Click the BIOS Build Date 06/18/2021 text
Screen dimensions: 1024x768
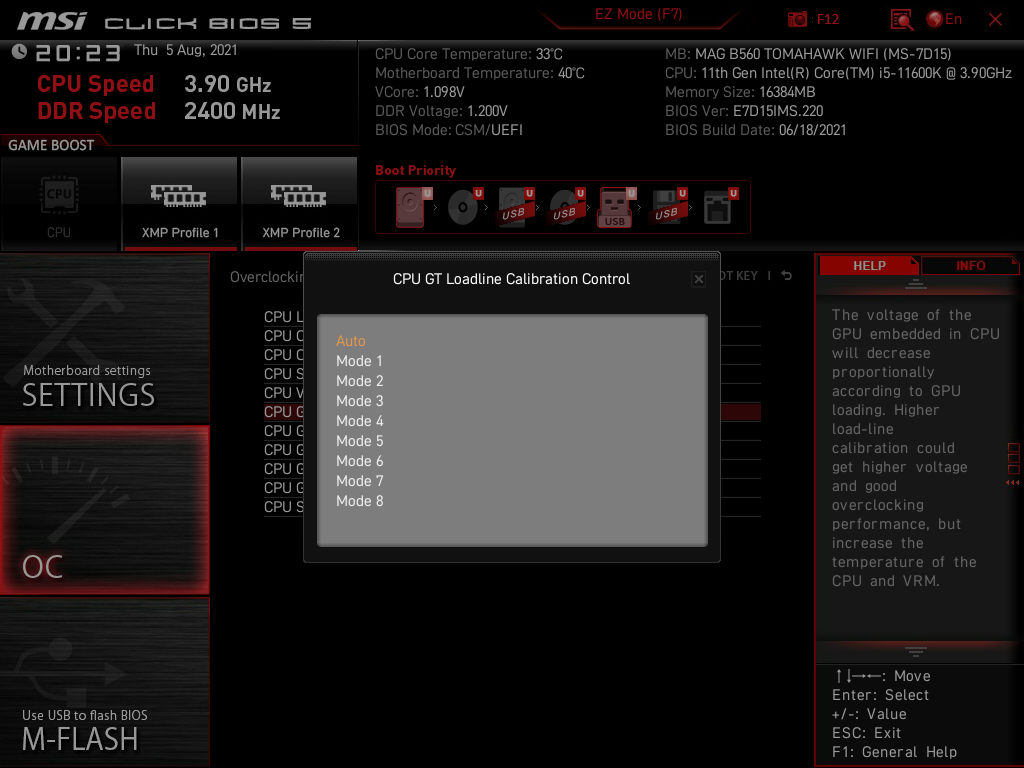tap(756, 130)
